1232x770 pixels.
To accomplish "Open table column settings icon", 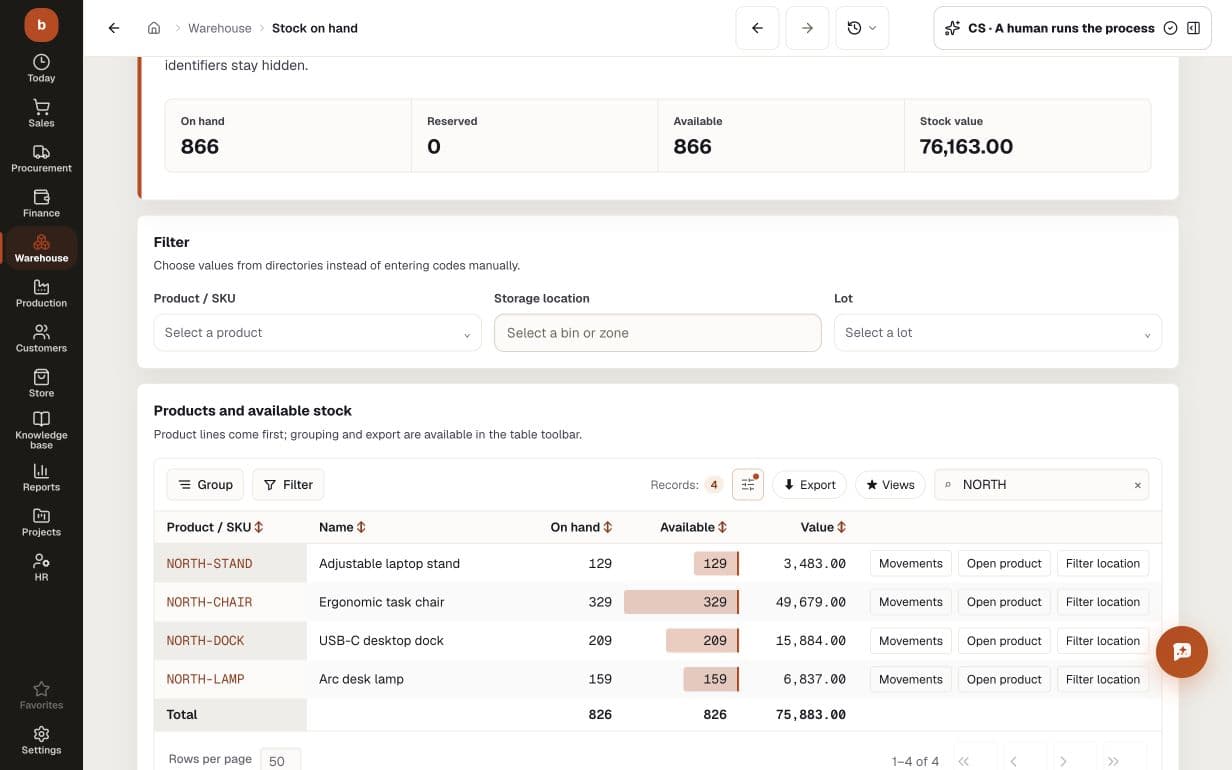I will pos(748,485).
